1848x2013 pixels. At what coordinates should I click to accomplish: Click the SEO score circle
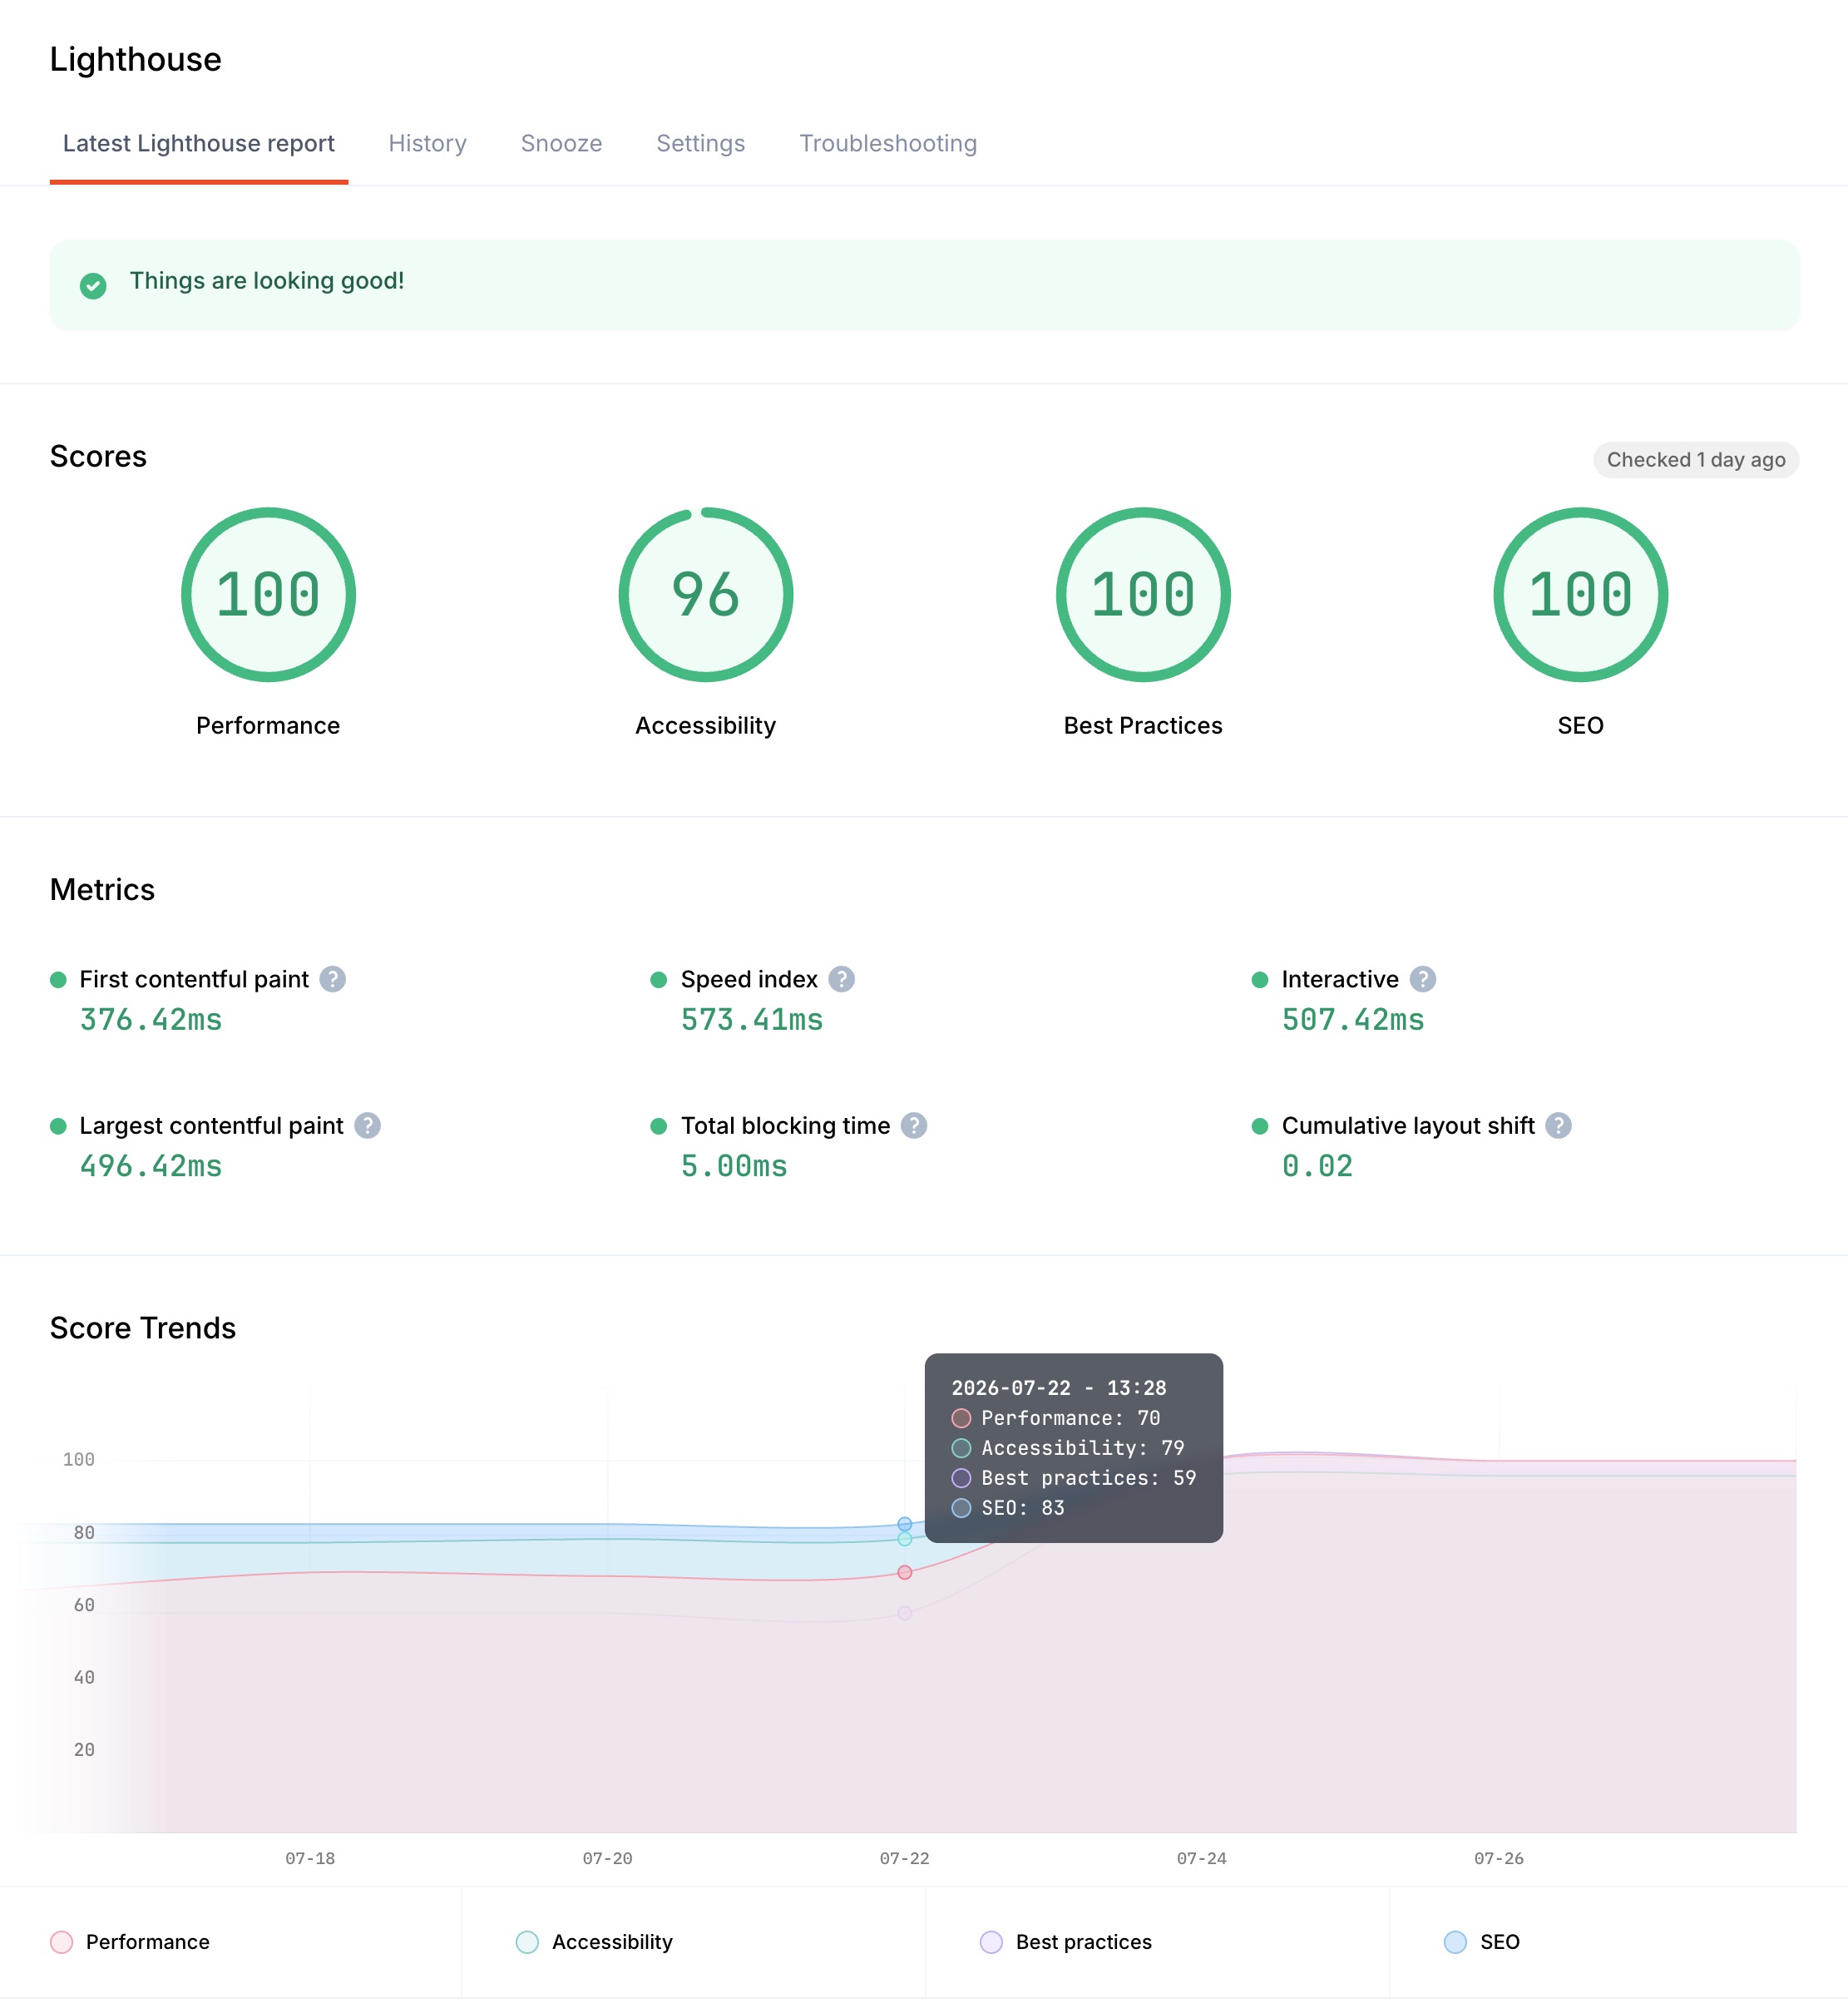tap(1580, 595)
